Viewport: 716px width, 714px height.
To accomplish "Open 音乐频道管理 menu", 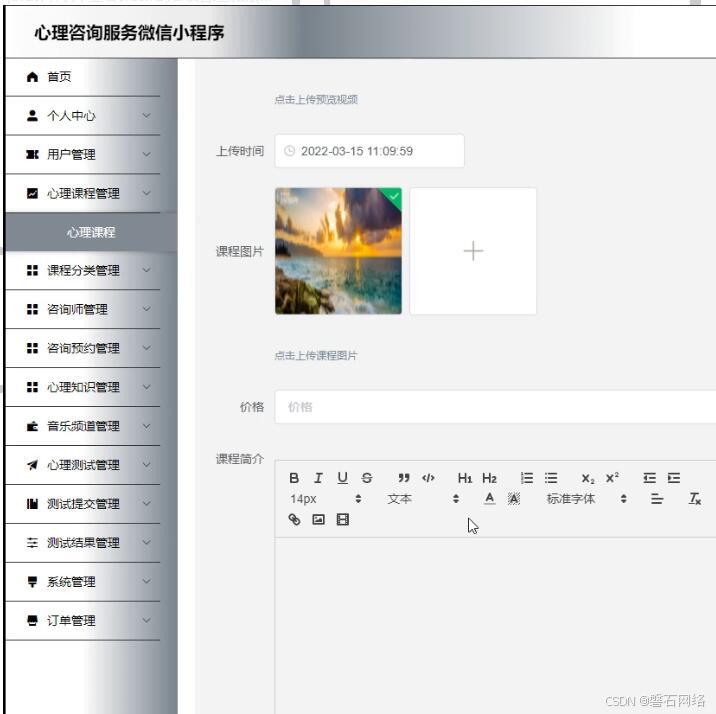I will [x=83, y=426].
